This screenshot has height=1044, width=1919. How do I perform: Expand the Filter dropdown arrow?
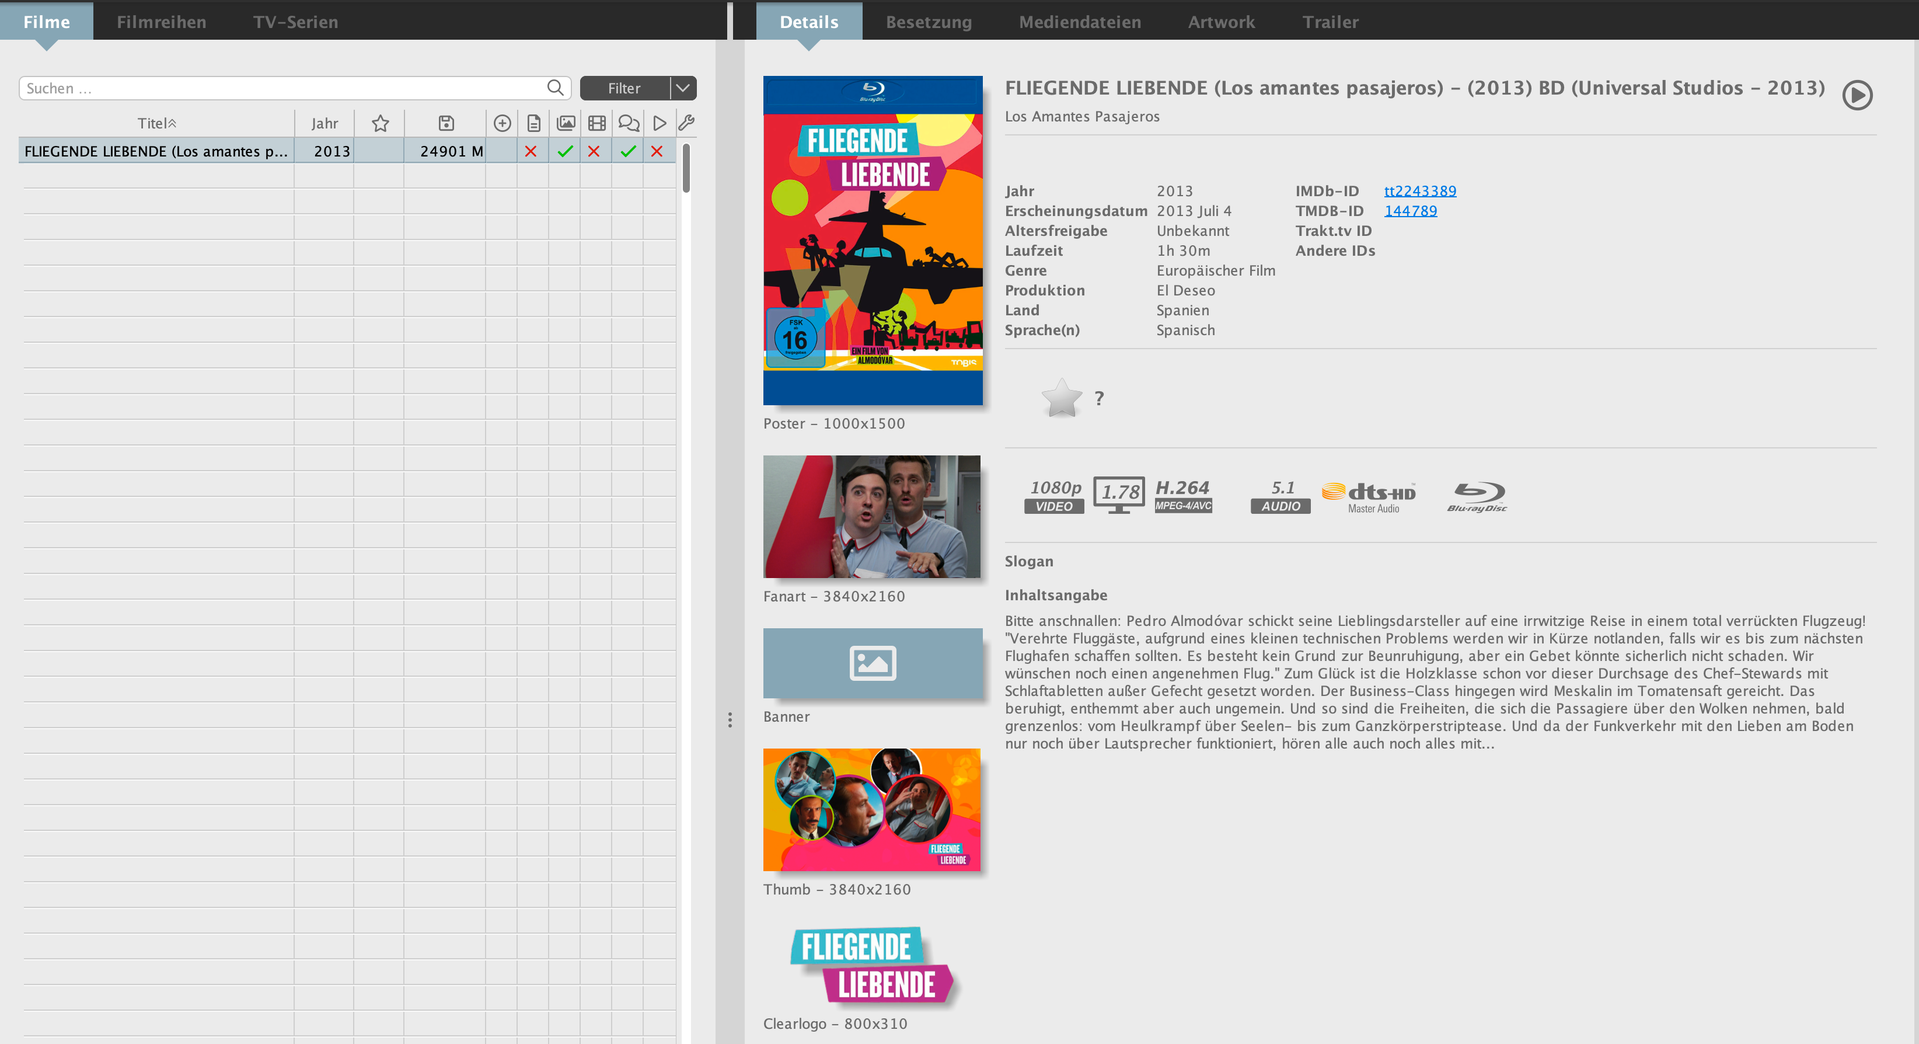coord(683,88)
